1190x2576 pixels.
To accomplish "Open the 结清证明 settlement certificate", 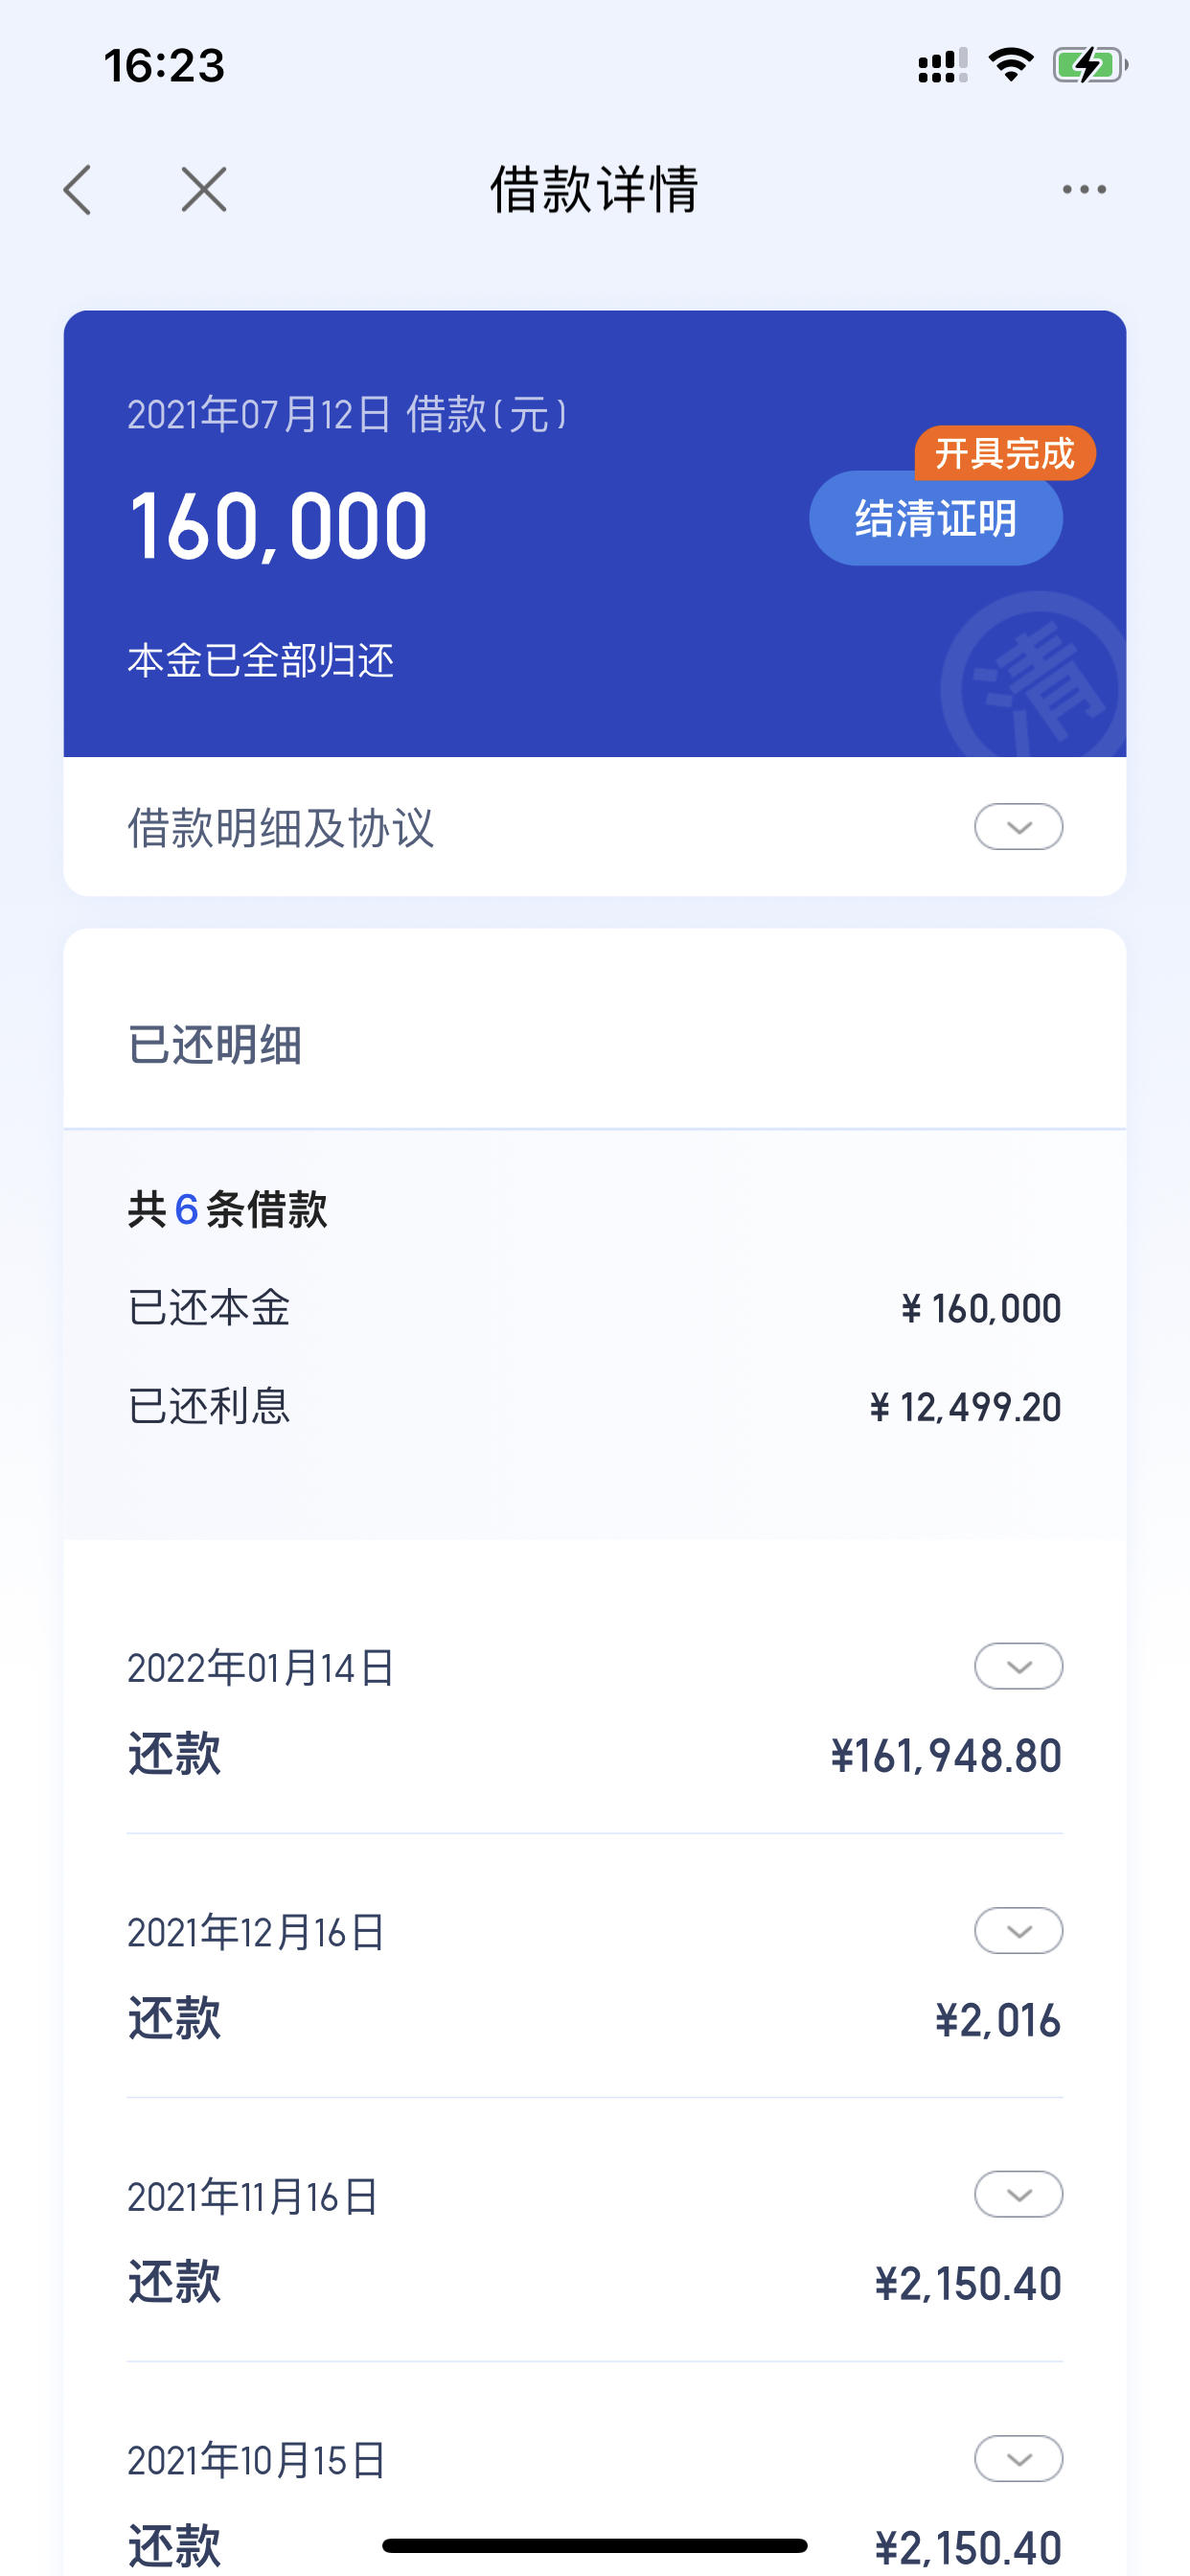I will click(x=936, y=518).
